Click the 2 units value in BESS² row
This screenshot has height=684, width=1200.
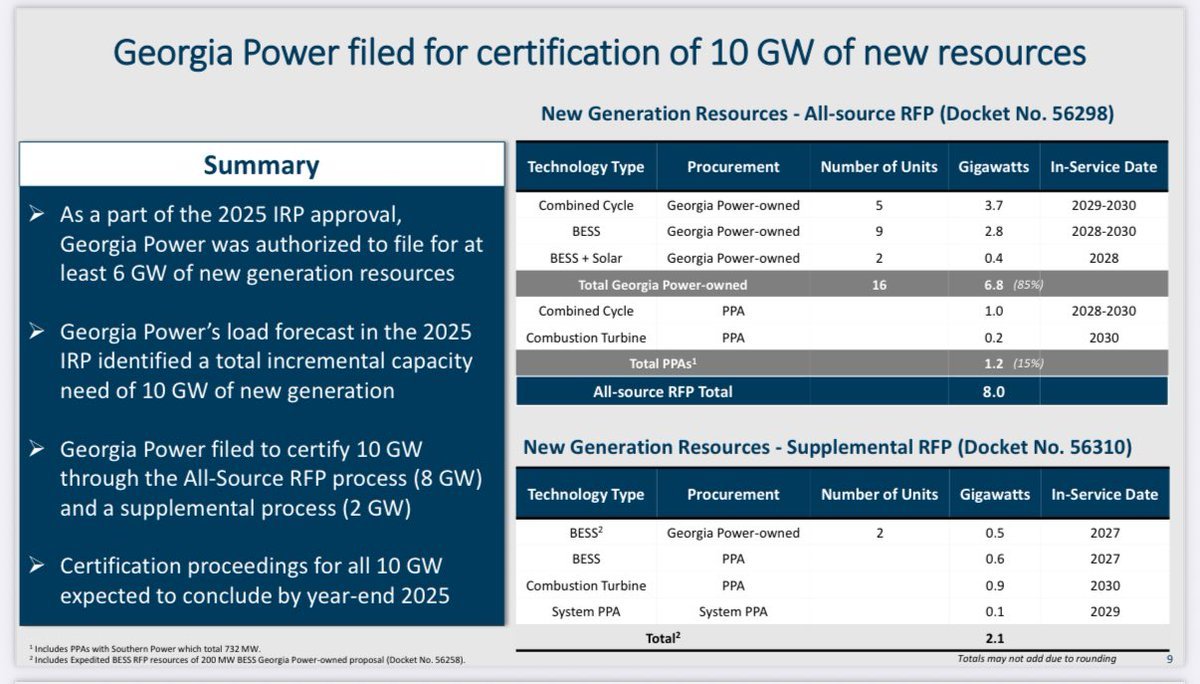coord(879,533)
